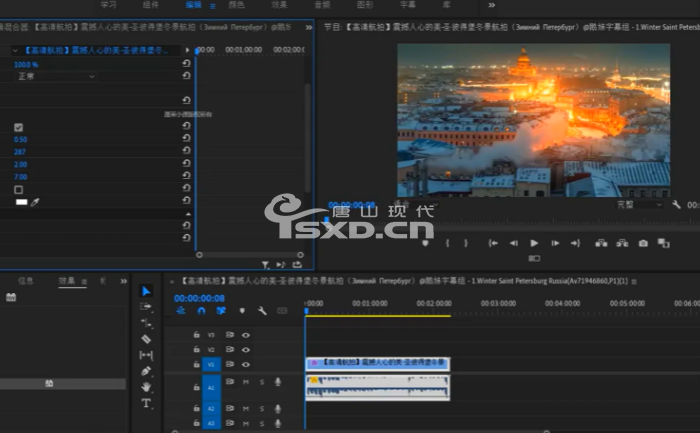Mute audio track A1
This screenshot has height=433, width=700.
[246, 382]
